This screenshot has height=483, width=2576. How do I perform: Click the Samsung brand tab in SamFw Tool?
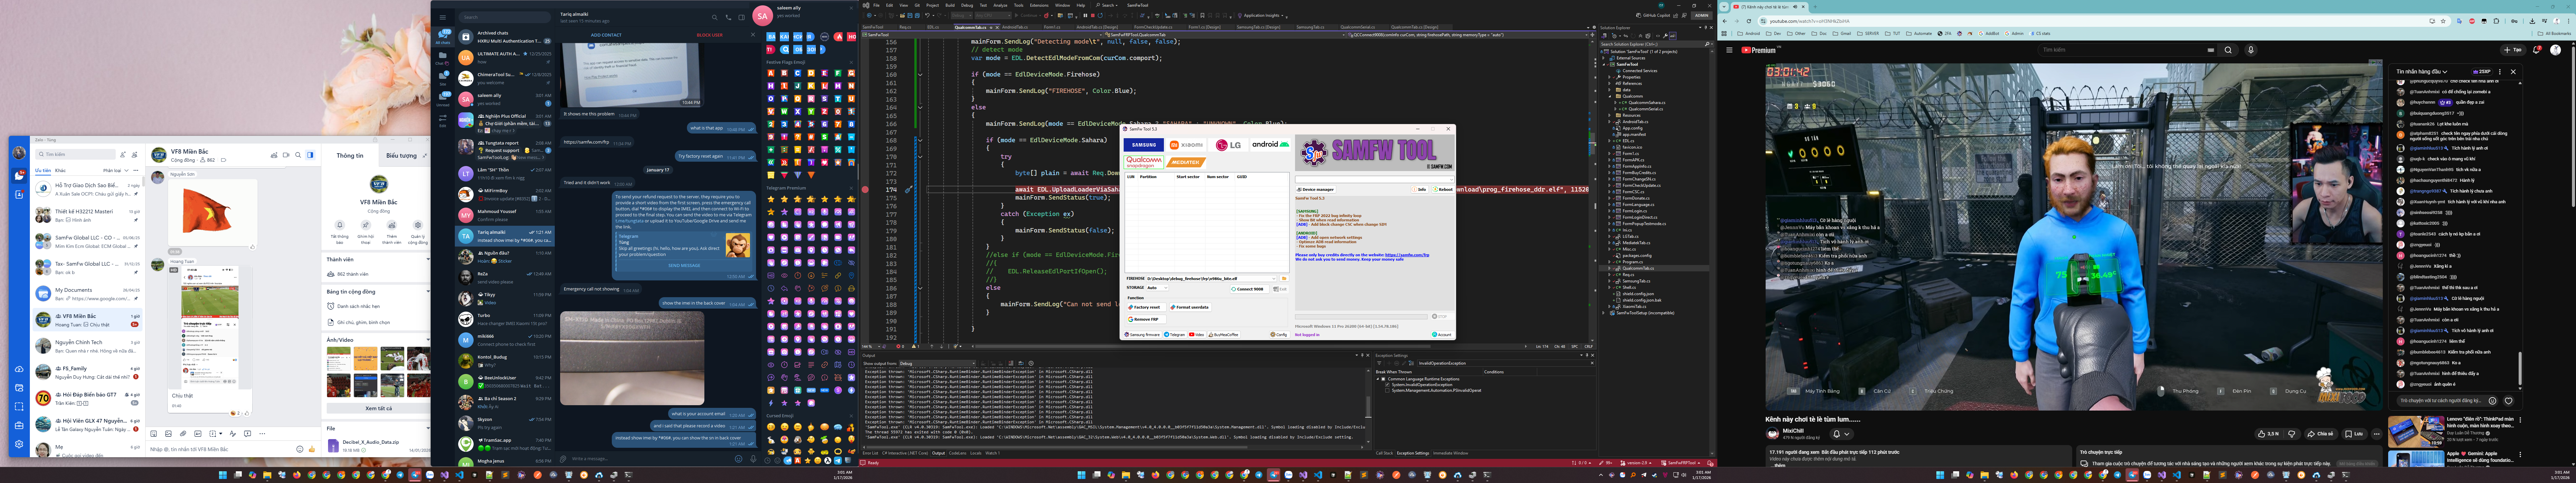1144,145
